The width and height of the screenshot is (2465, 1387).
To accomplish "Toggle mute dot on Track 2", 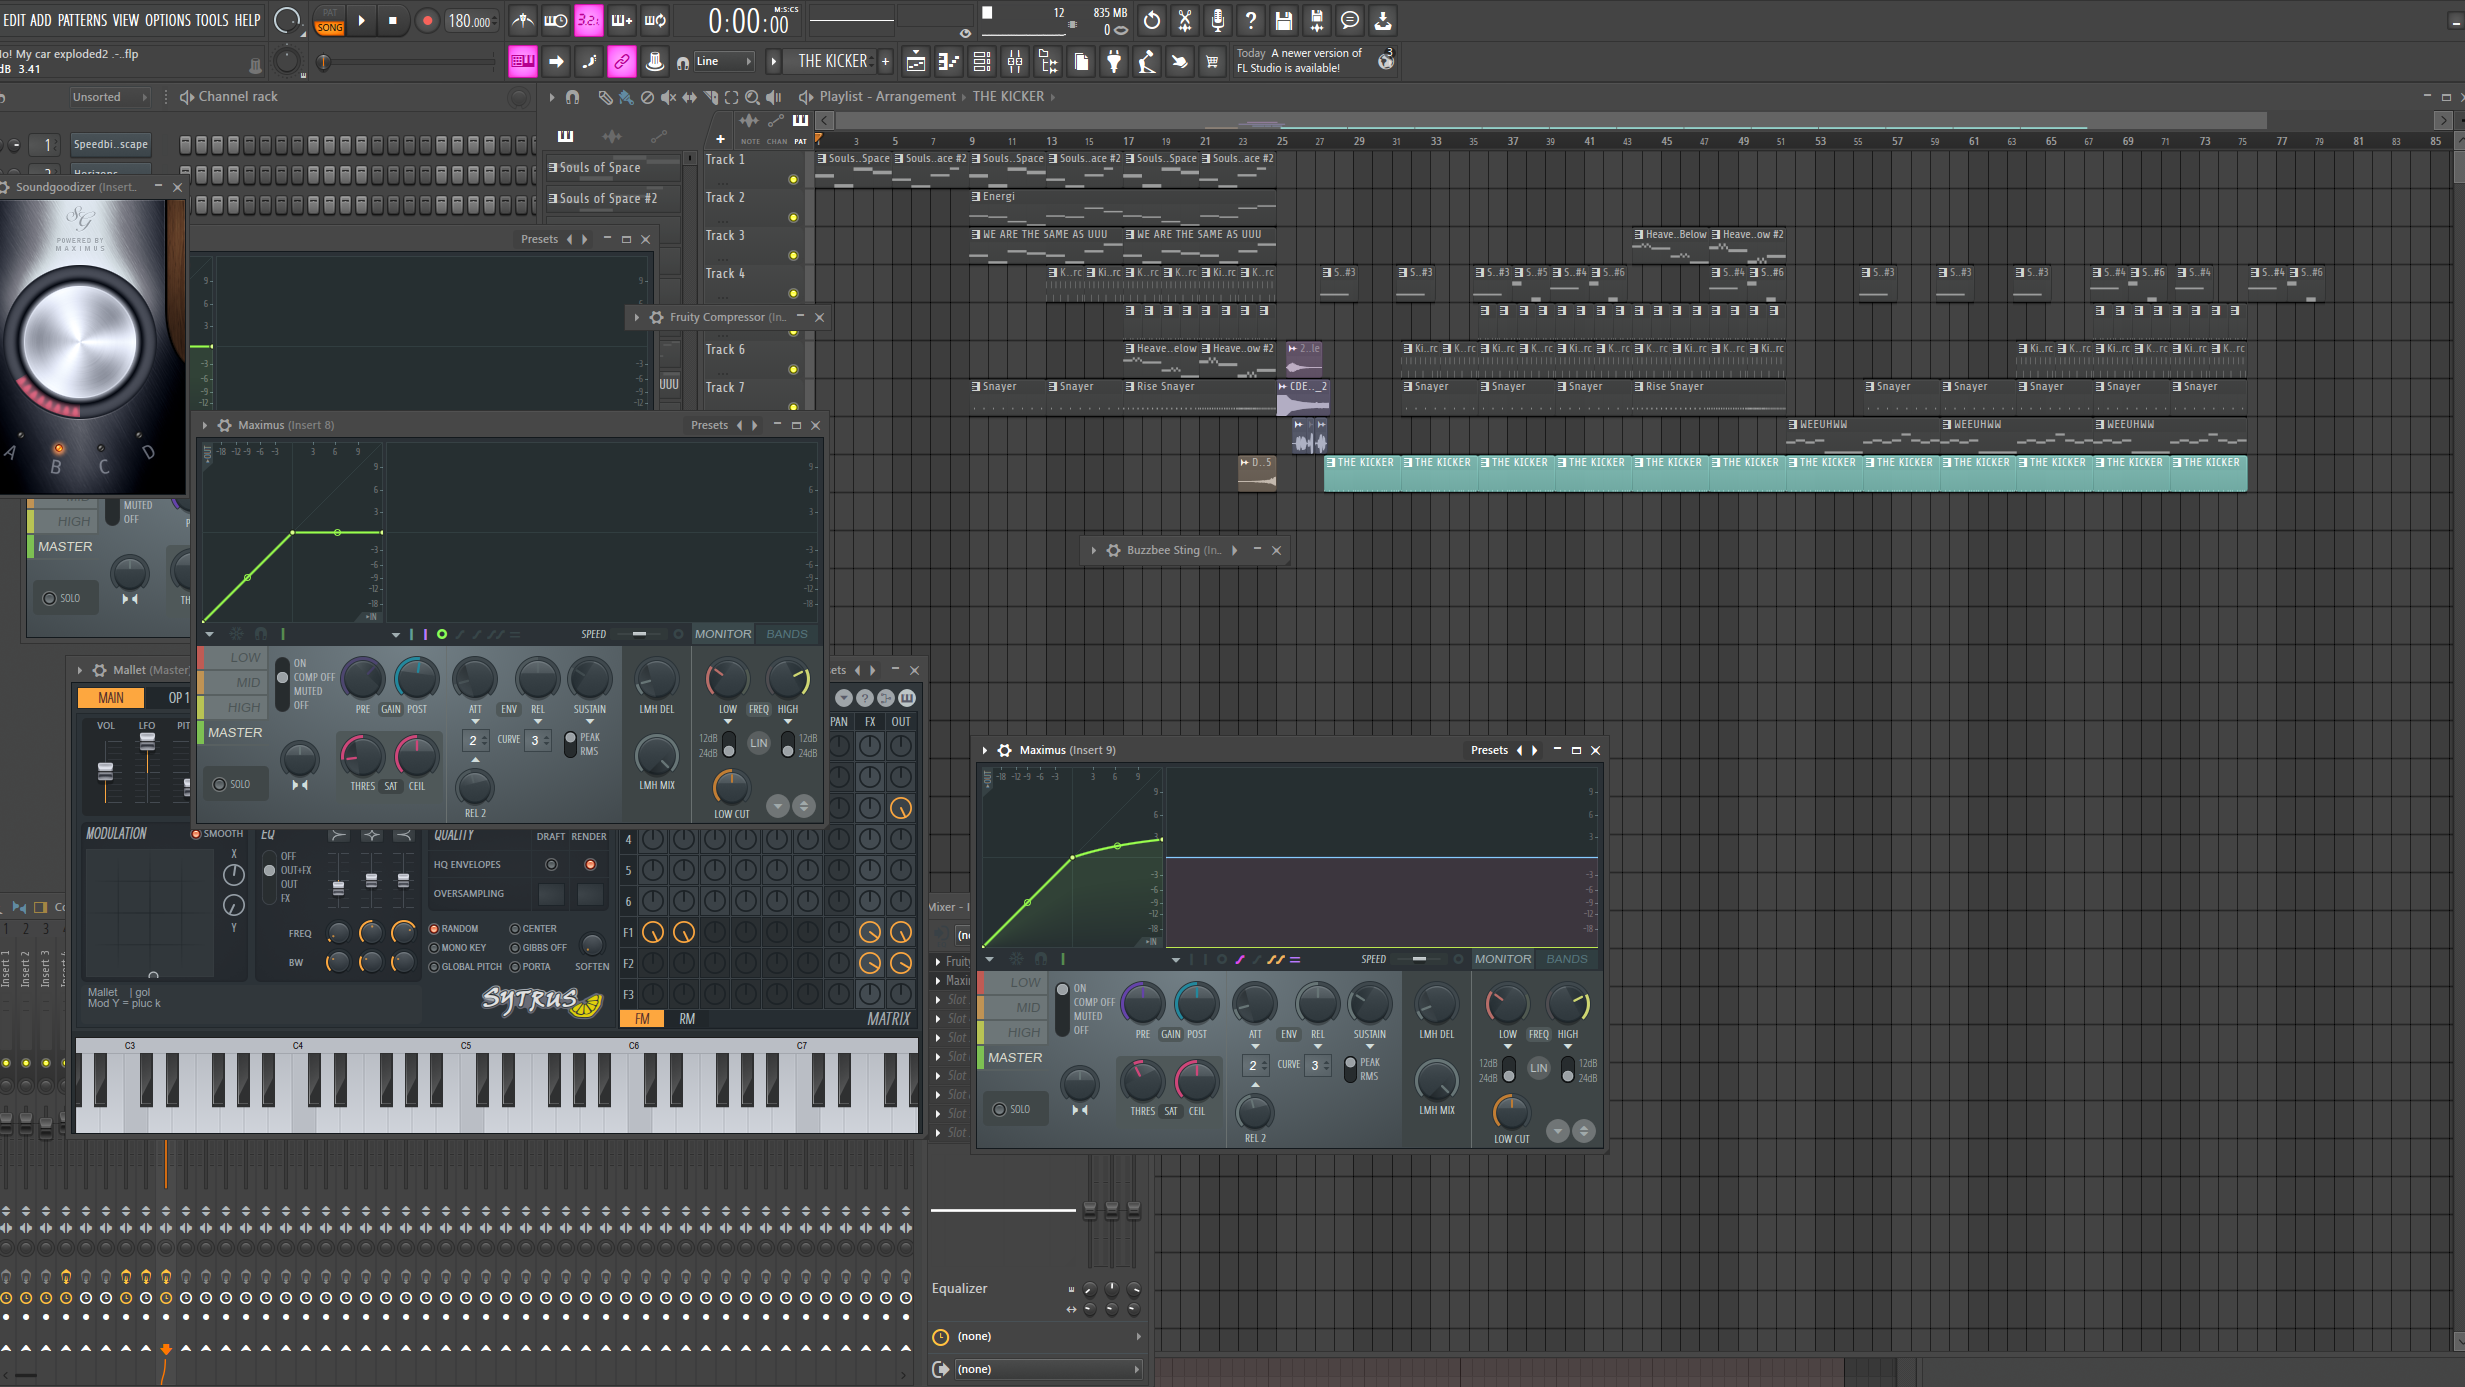I will tap(793, 218).
